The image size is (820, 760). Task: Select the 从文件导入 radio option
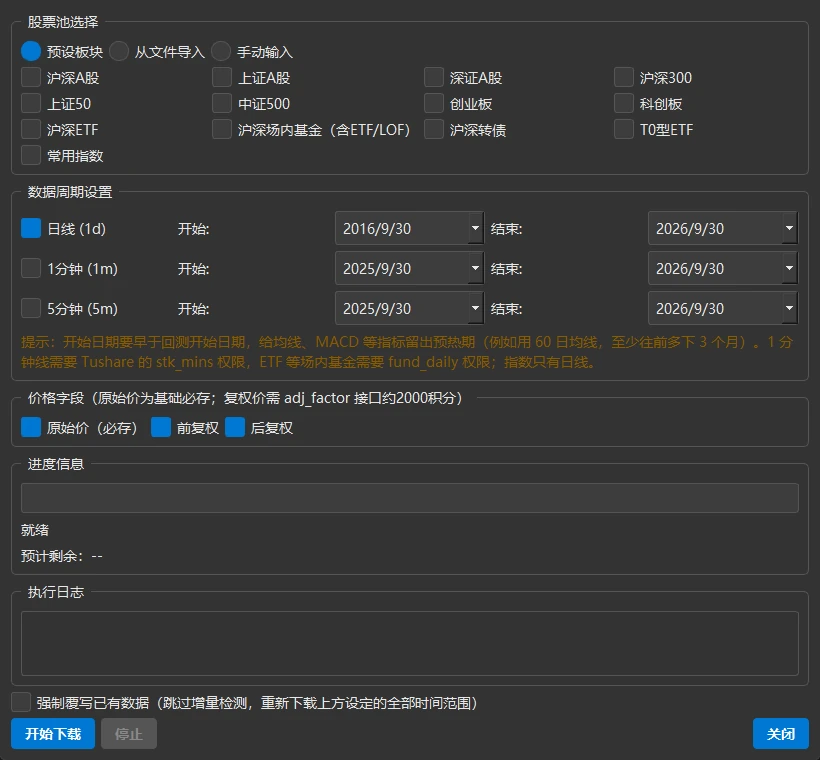[119, 51]
